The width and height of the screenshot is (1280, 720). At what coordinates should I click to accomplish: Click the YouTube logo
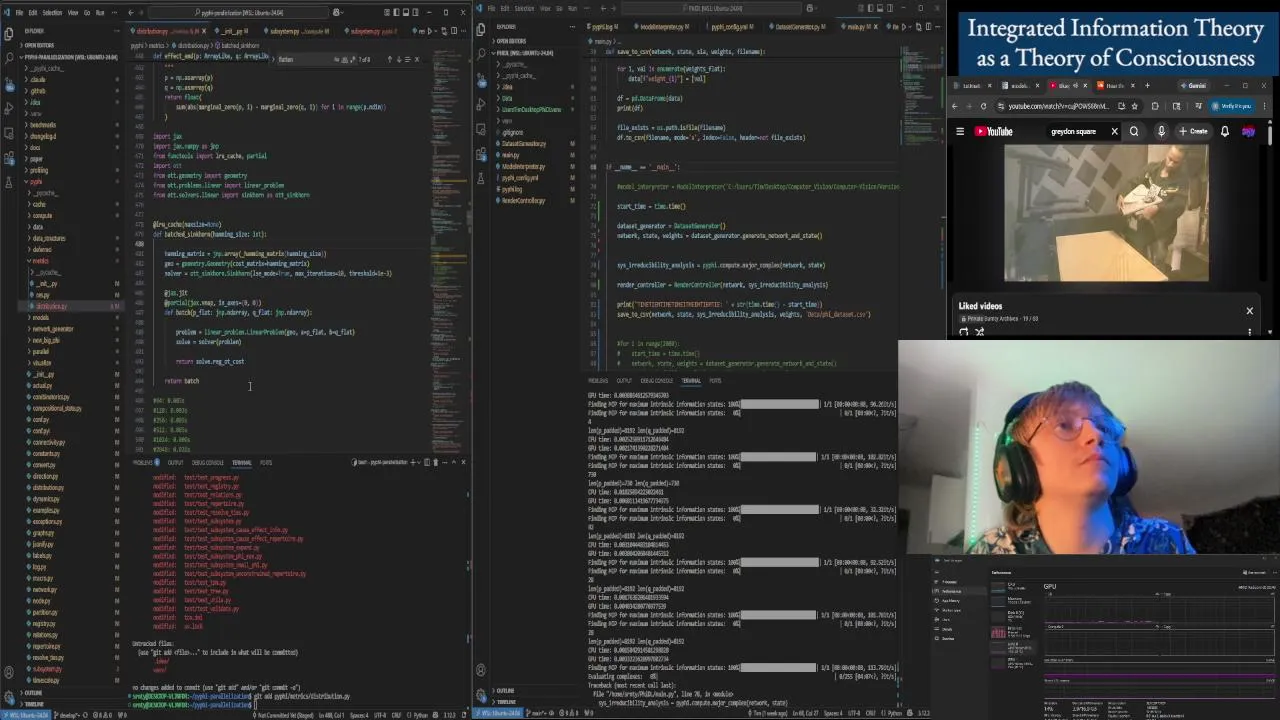point(994,131)
